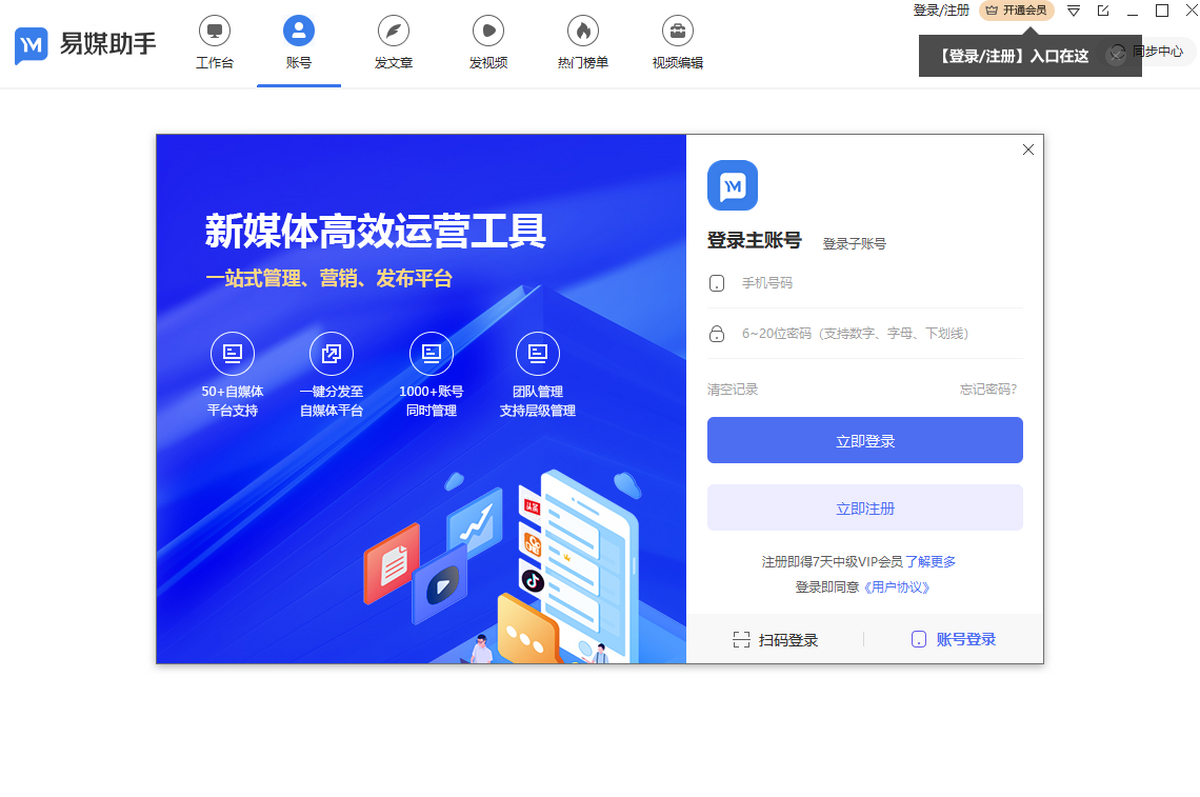Select the 账号登录 account login option

click(x=952, y=639)
